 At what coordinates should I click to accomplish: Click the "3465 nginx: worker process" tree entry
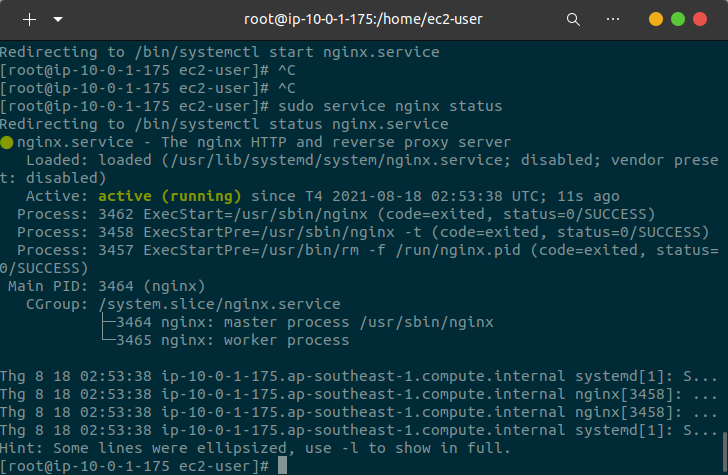coord(232,340)
